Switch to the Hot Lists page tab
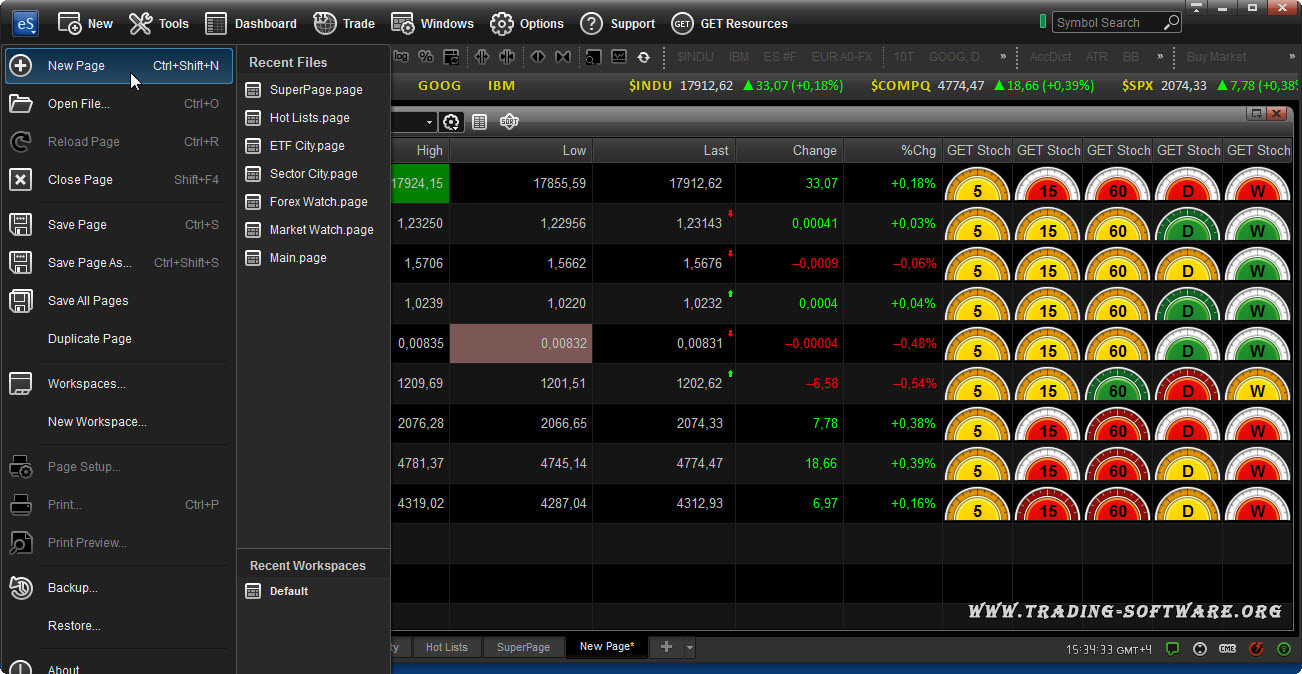This screenshot has height=674, width=1302. (446, 647)
